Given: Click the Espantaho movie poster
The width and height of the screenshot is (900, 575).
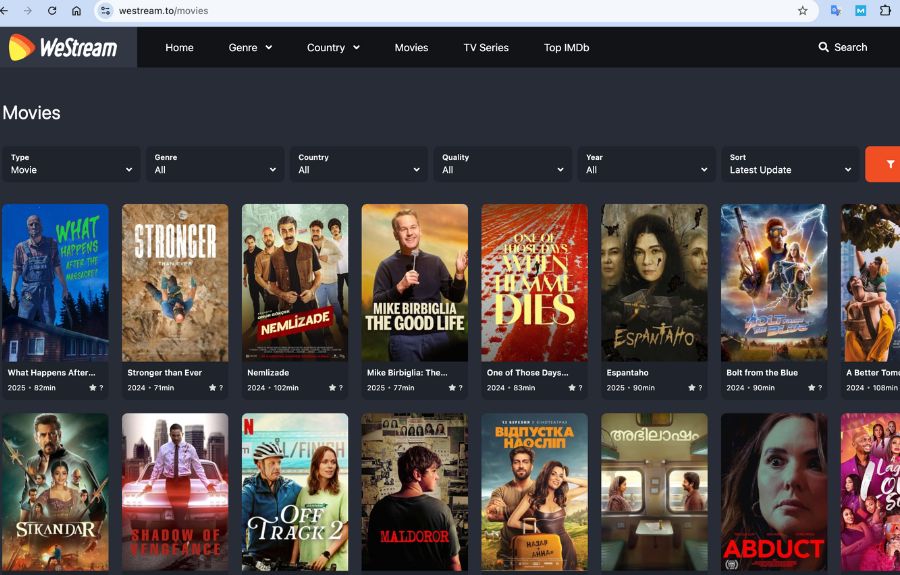Looking at the screenshot, I should 654,282.
